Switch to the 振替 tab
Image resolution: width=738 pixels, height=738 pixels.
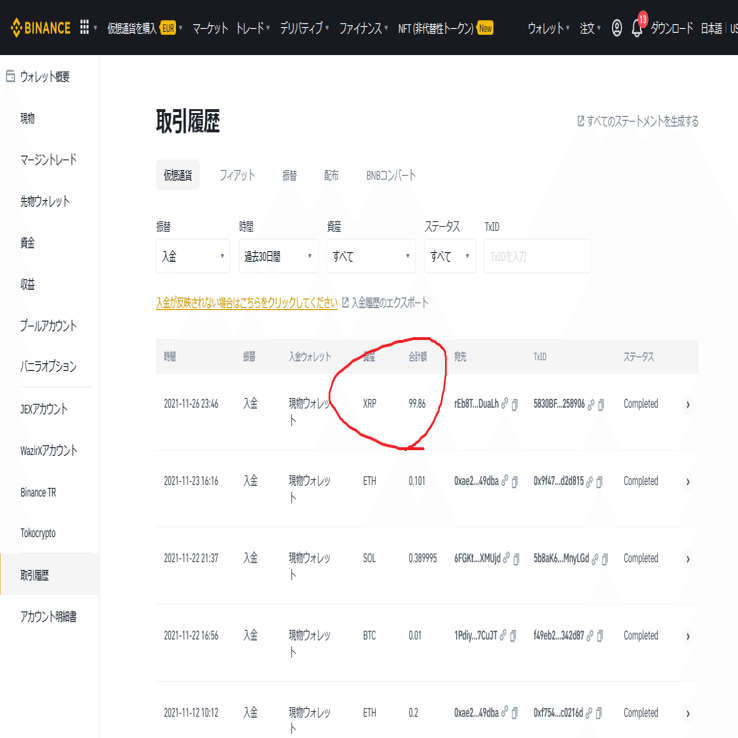pos(289,176)
